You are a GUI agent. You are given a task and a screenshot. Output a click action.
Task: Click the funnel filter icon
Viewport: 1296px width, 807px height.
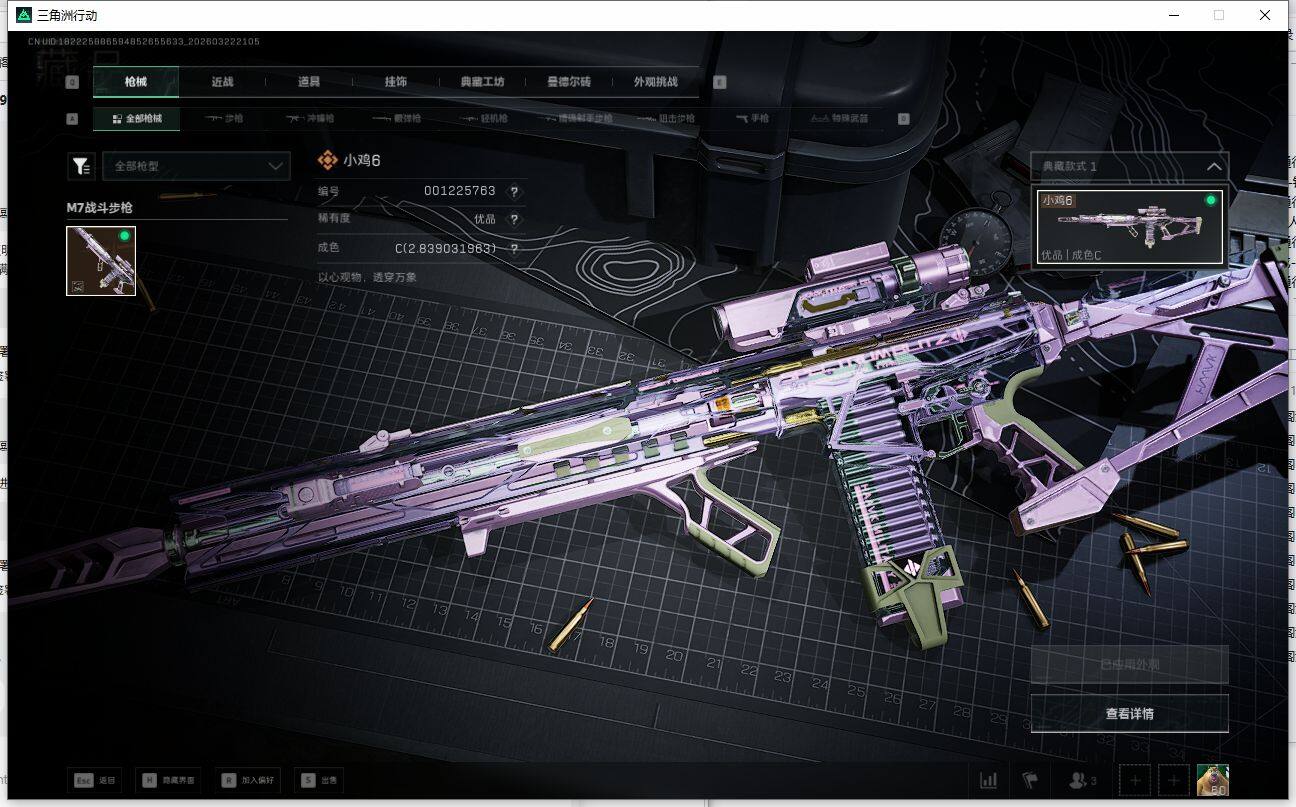81,166
